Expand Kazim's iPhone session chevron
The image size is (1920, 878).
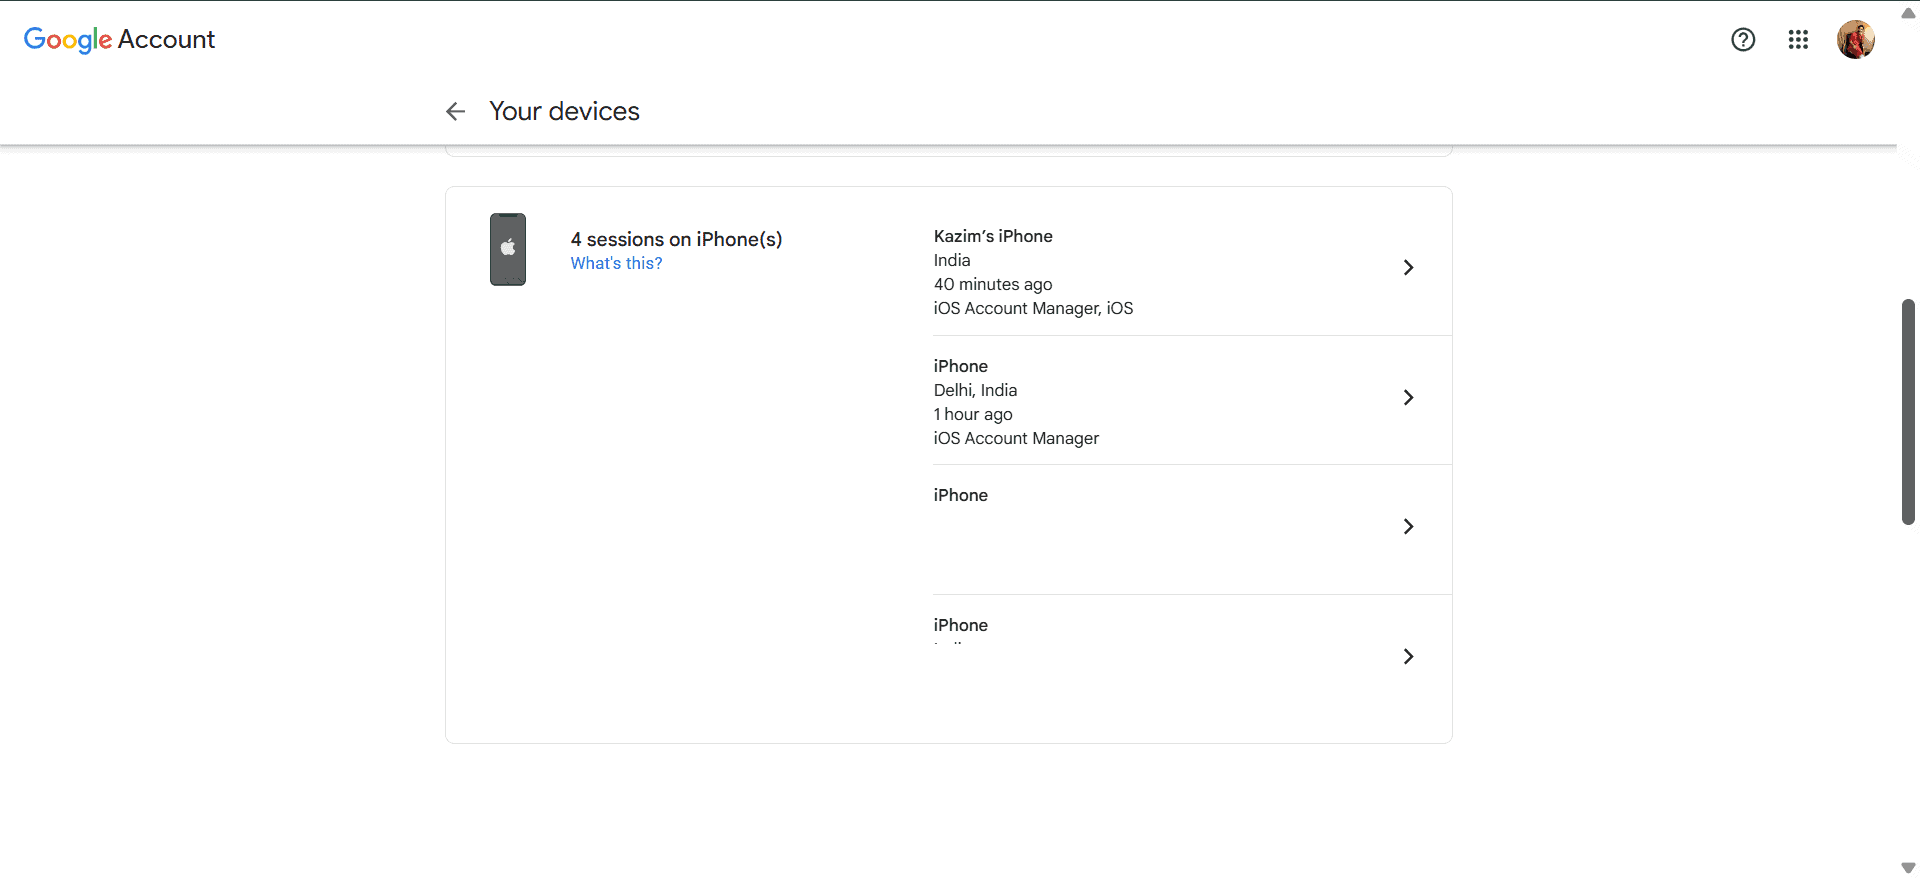(x=1408, y=267)
